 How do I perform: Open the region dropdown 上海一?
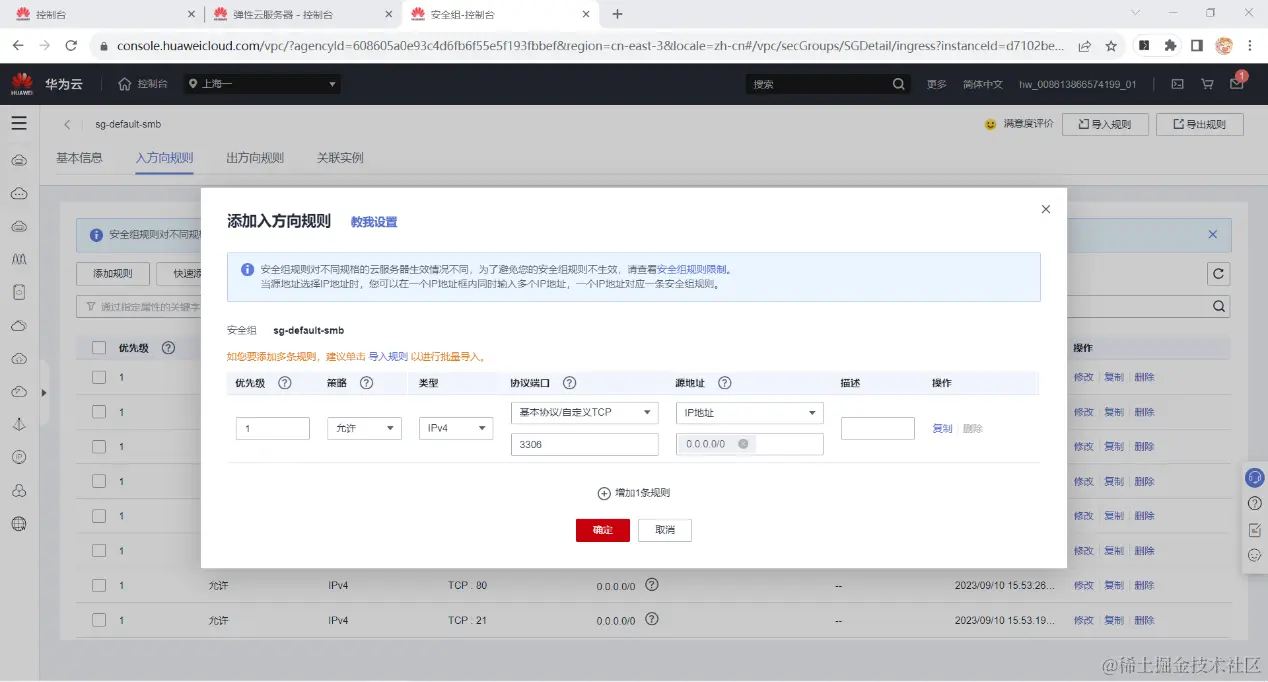[262, 84]
